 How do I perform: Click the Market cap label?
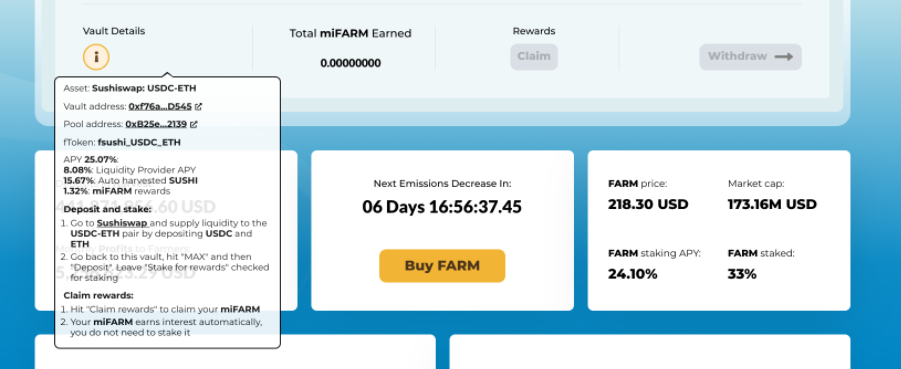(x=756, y=184)
